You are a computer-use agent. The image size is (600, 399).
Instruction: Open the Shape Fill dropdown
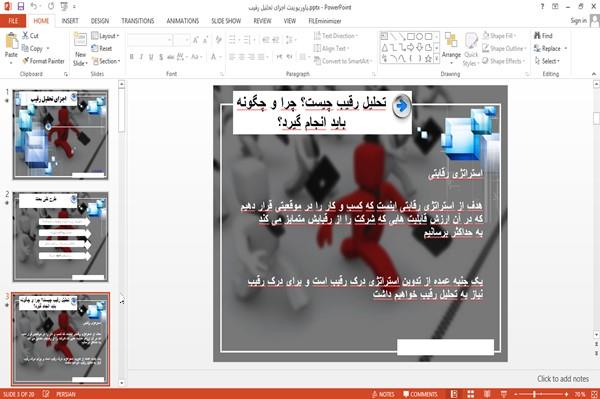pyautogui.click(x=499, y=36)
